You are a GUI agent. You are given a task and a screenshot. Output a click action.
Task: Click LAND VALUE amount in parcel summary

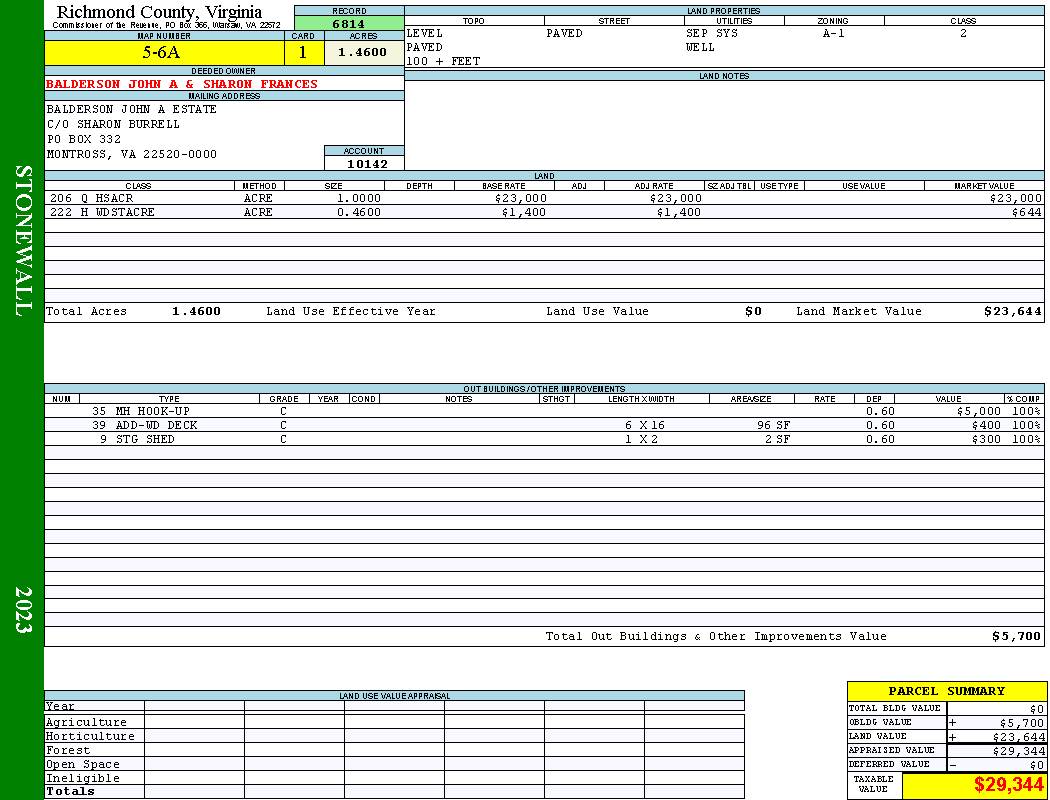(x=1019, y=737)
